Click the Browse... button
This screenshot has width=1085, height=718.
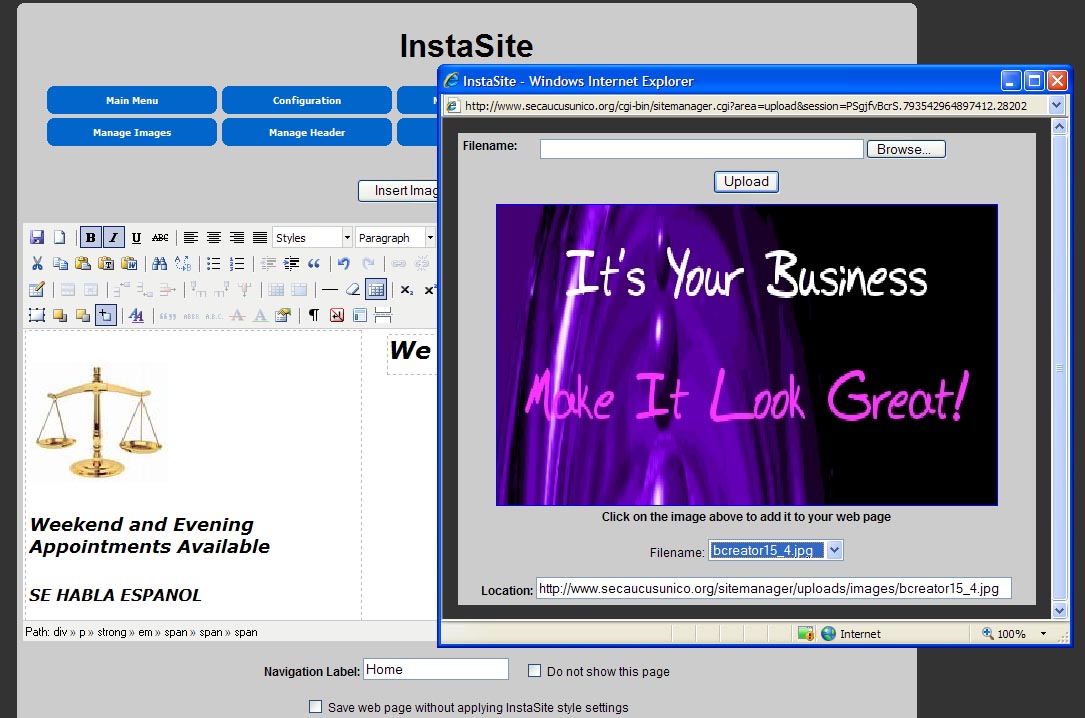[904, 149]
